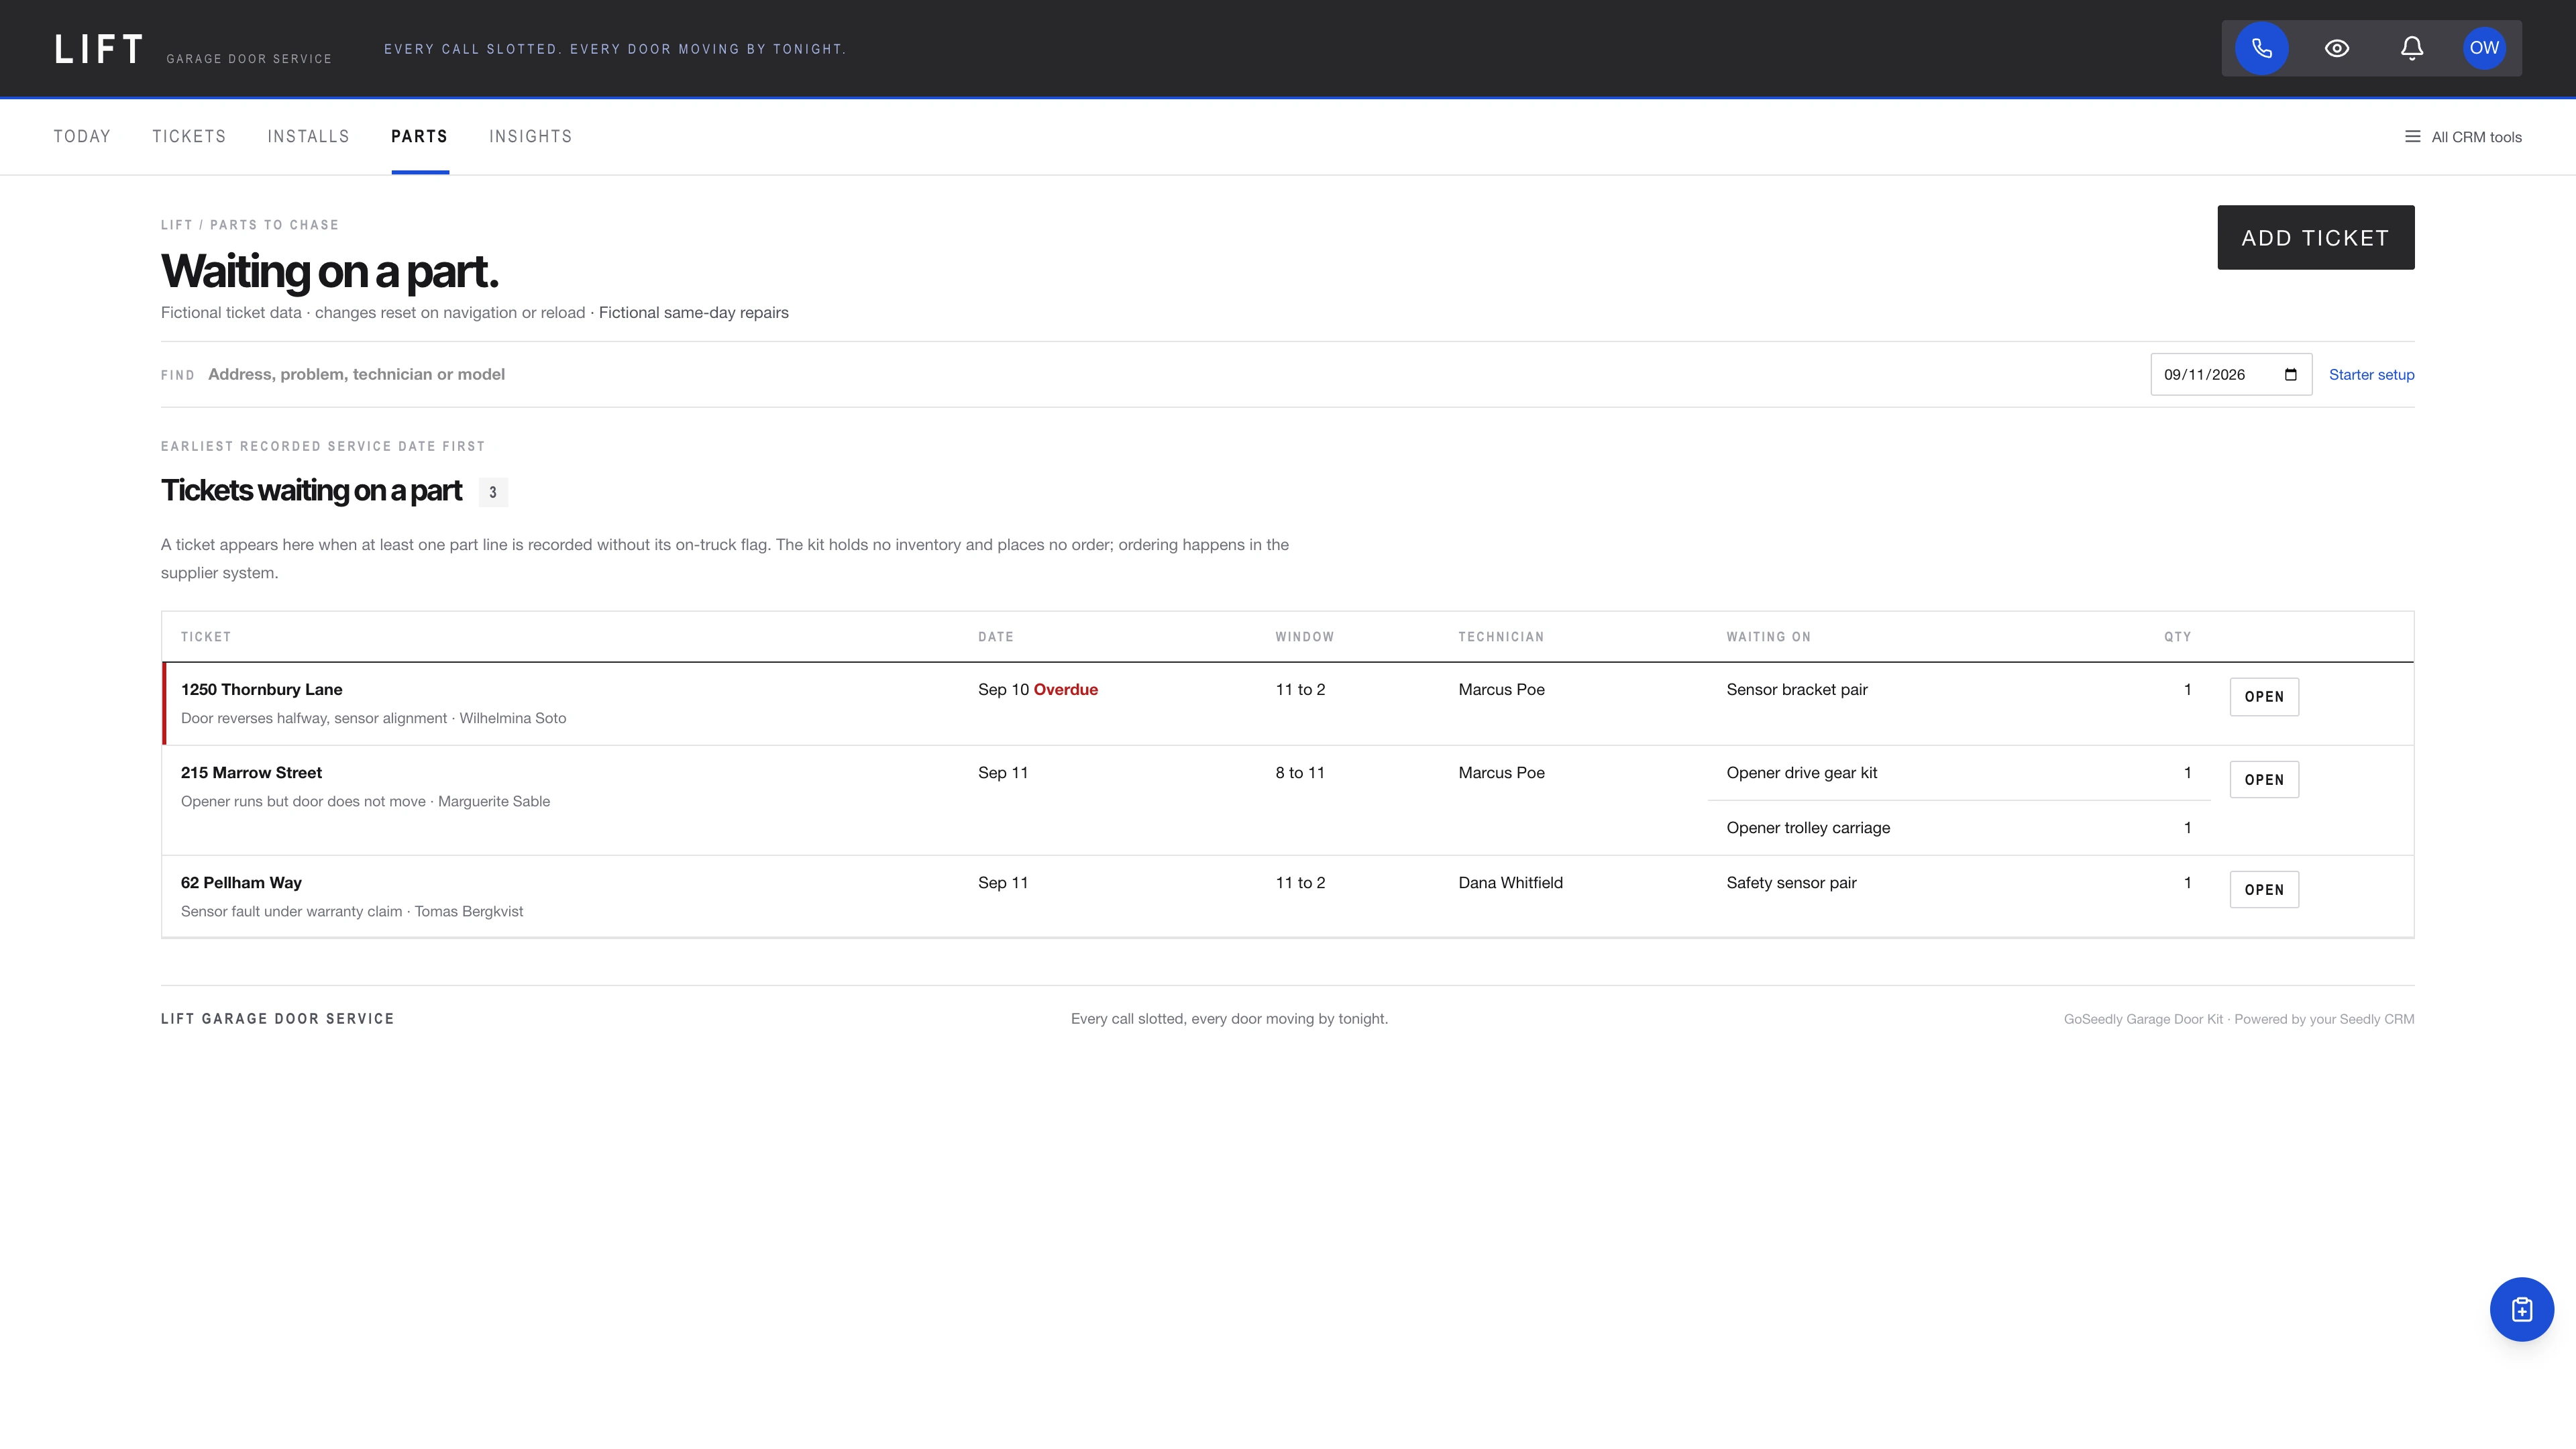Open the 1250 Thornbury Lane ticket
This screenshot has height=1449, width=2576.
pos(2263,697)
